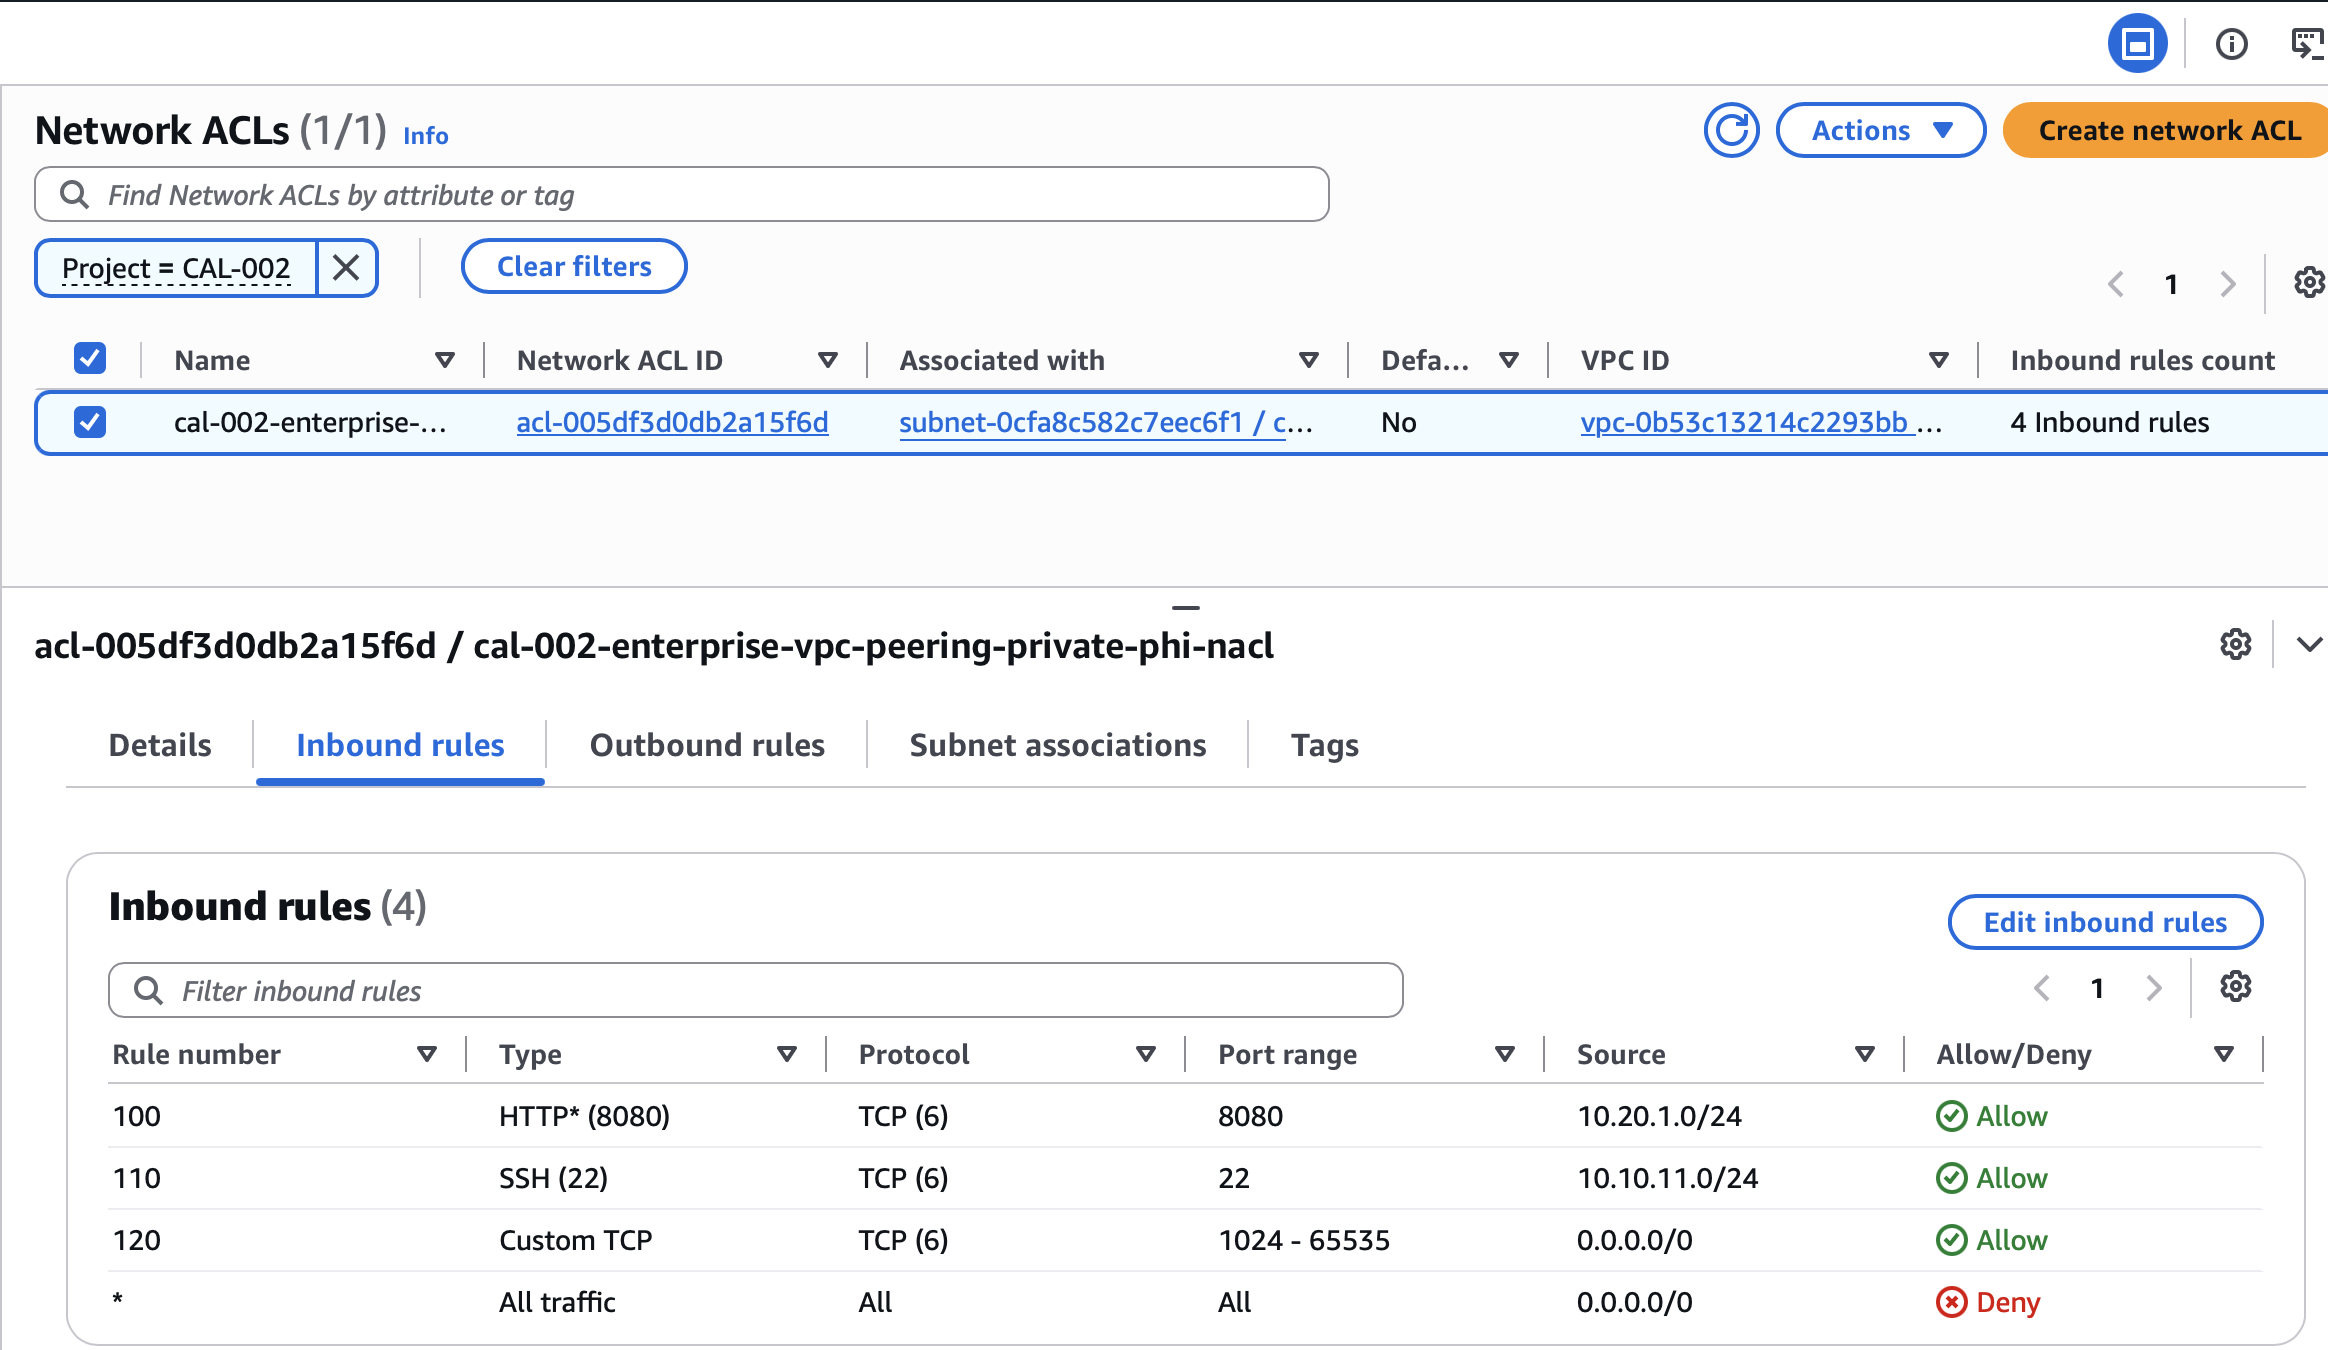
Task: Click the circled info icon at top right
Action: pos(2231,44)
